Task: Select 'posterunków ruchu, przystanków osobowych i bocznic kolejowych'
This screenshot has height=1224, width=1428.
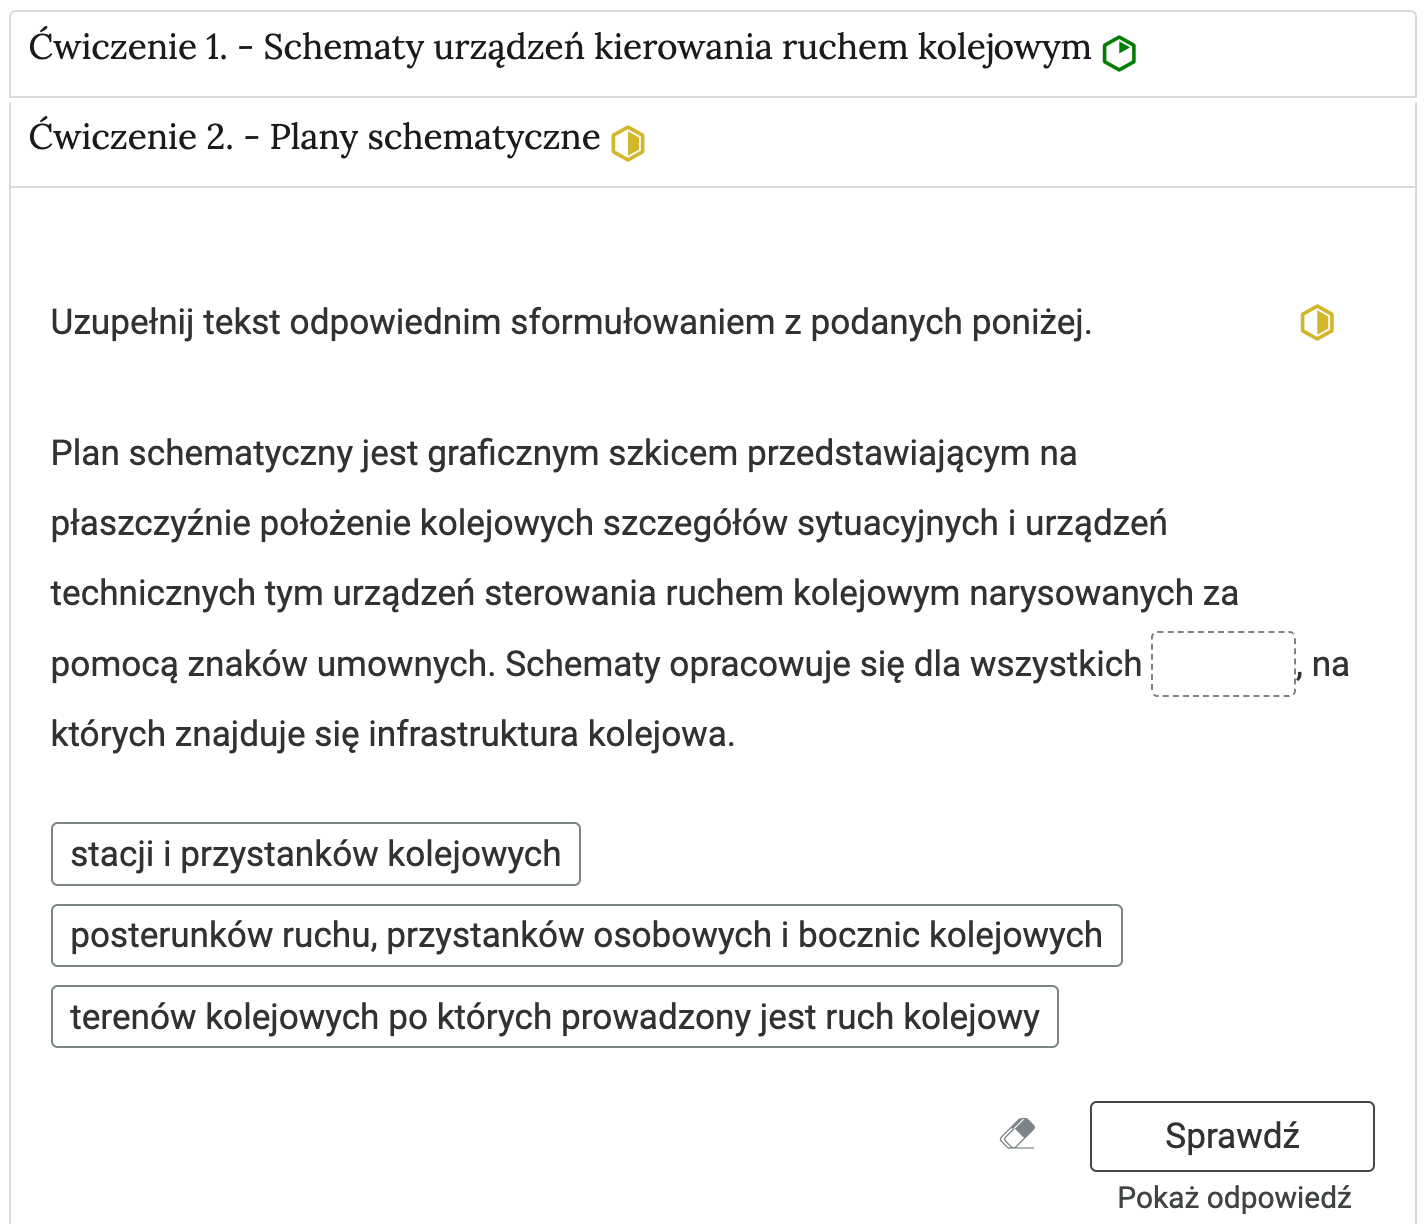Action: (x=586, y=935)
